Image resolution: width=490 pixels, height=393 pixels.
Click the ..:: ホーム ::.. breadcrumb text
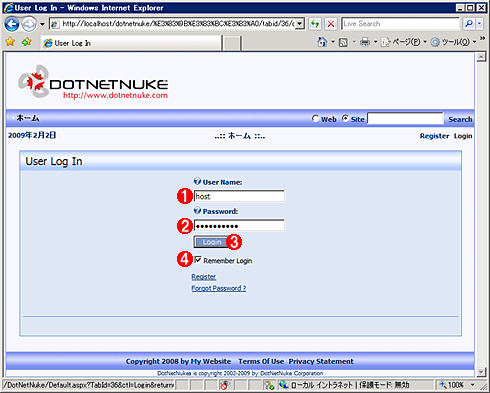pos(240,136)
